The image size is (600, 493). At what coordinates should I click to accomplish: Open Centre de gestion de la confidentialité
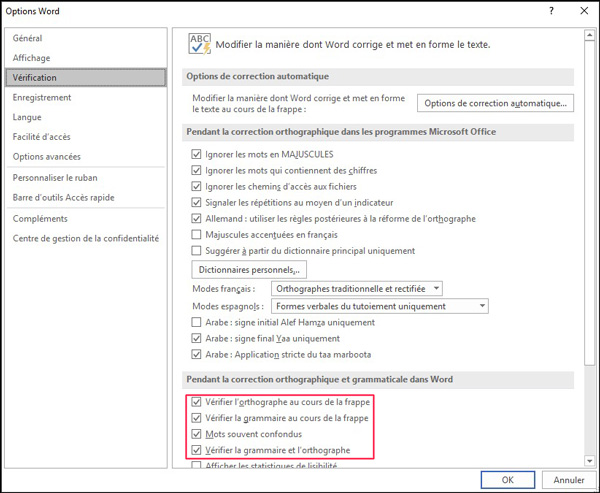[86, 238]
